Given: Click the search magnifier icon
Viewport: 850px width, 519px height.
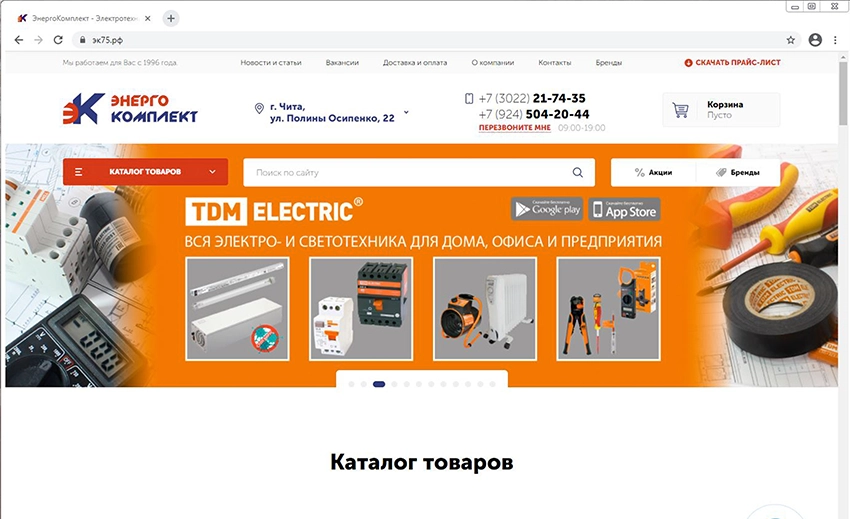Looking at the screenshot, I should 577,172.
